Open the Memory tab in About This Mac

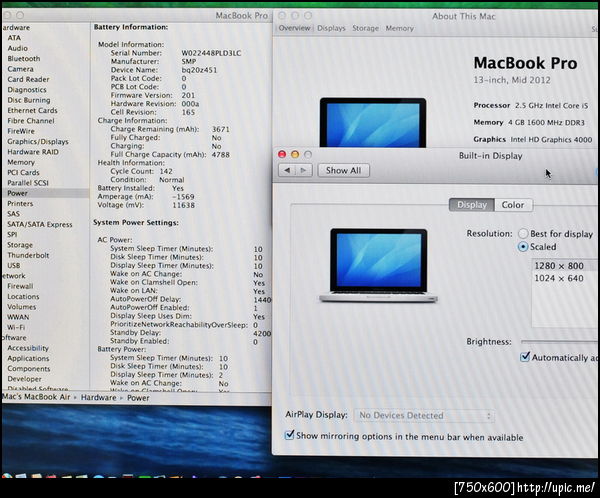[399, 28]
